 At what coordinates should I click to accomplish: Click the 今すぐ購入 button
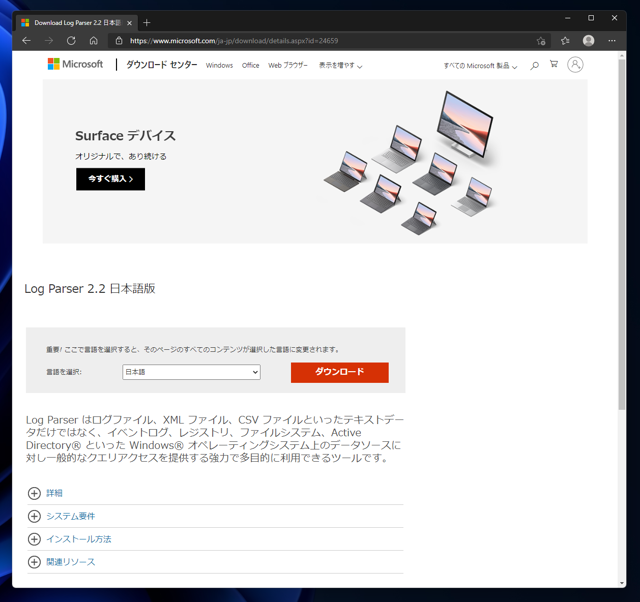coord(110,179)
